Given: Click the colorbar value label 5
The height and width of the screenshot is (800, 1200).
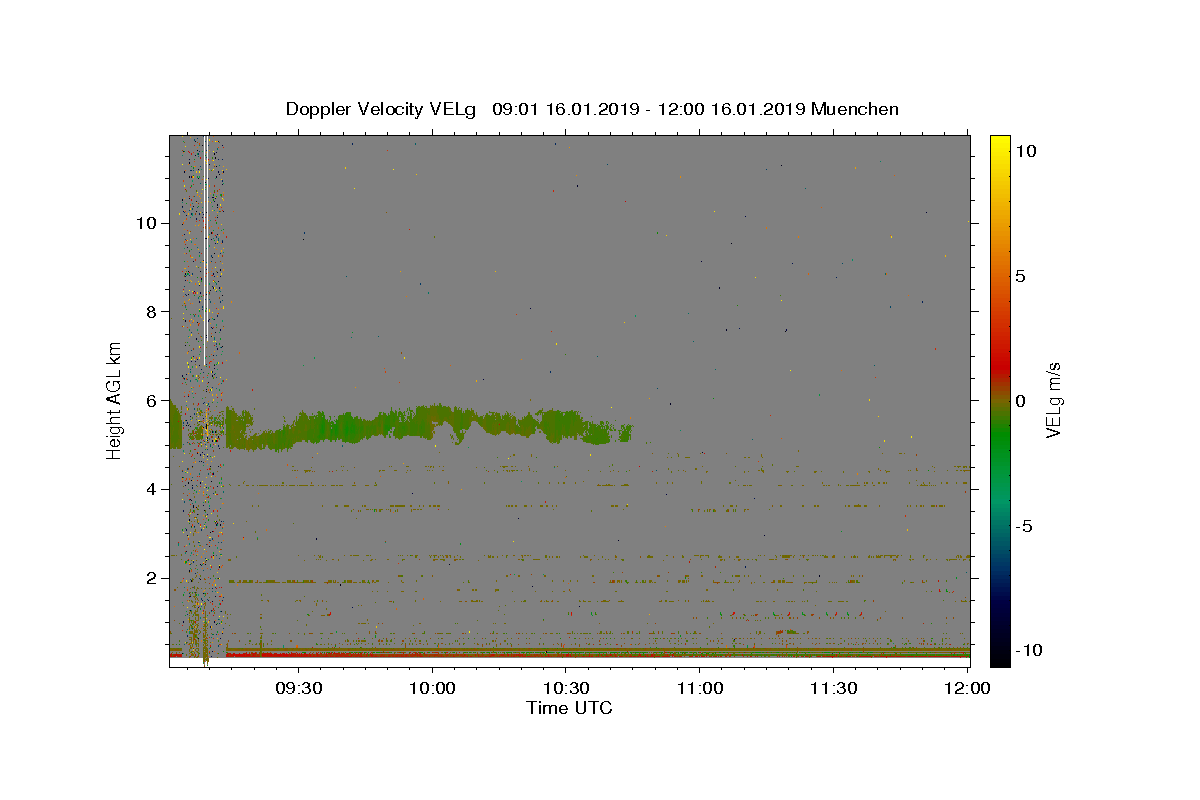Looking at the screenshot, I should pos(1020,276).
